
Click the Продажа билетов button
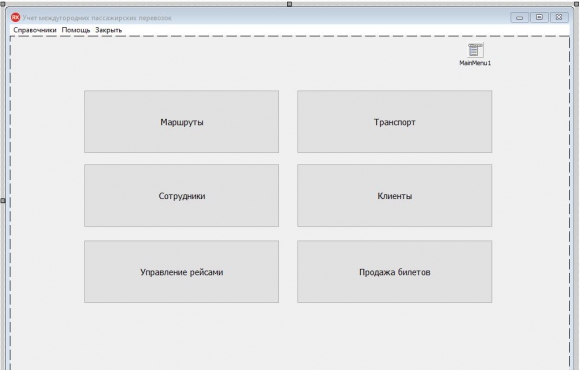click(395, 272)
